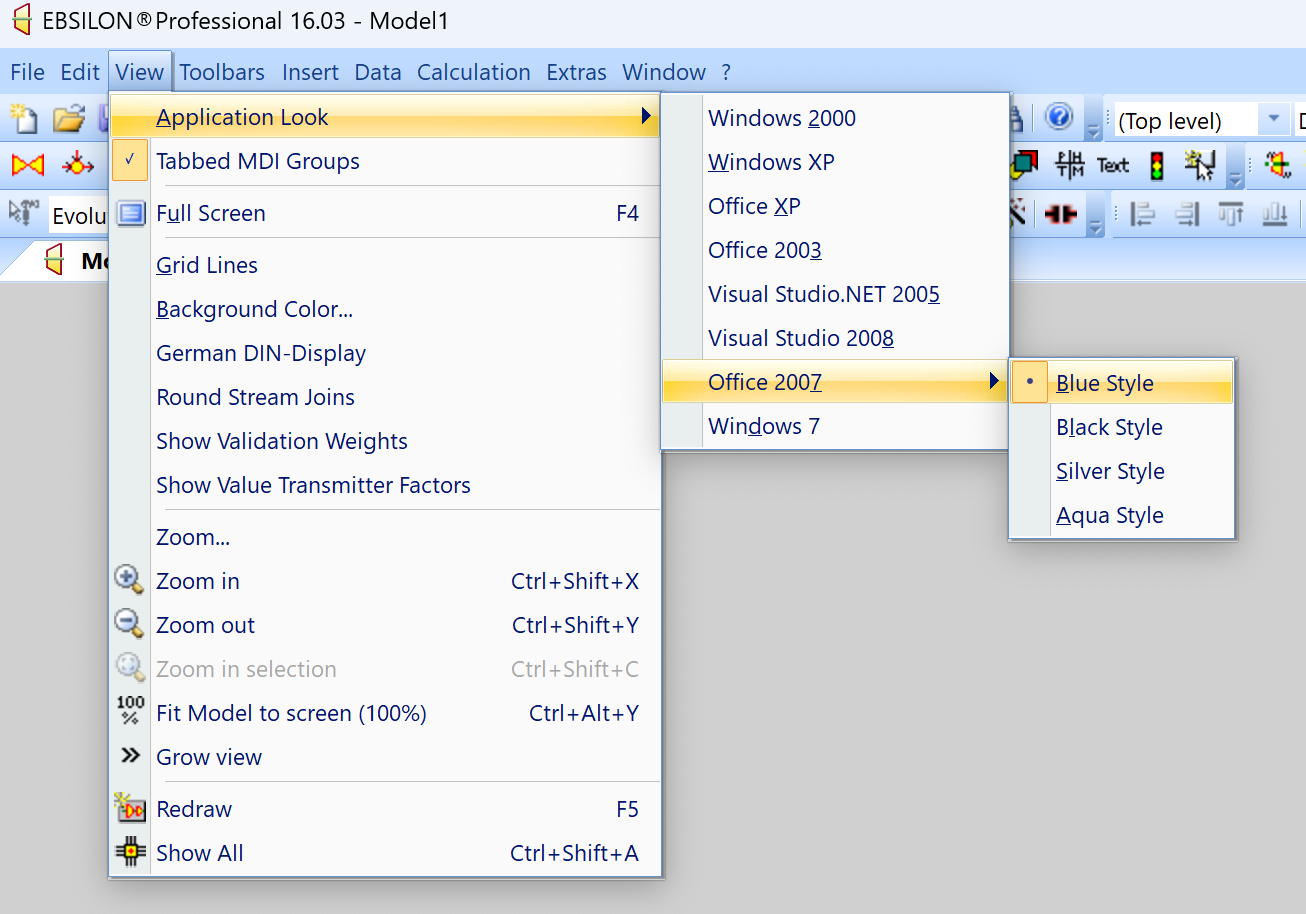Select Silver Style look
The height and width of the screenshot is (914, 1306).
[x=1122, y=471]
